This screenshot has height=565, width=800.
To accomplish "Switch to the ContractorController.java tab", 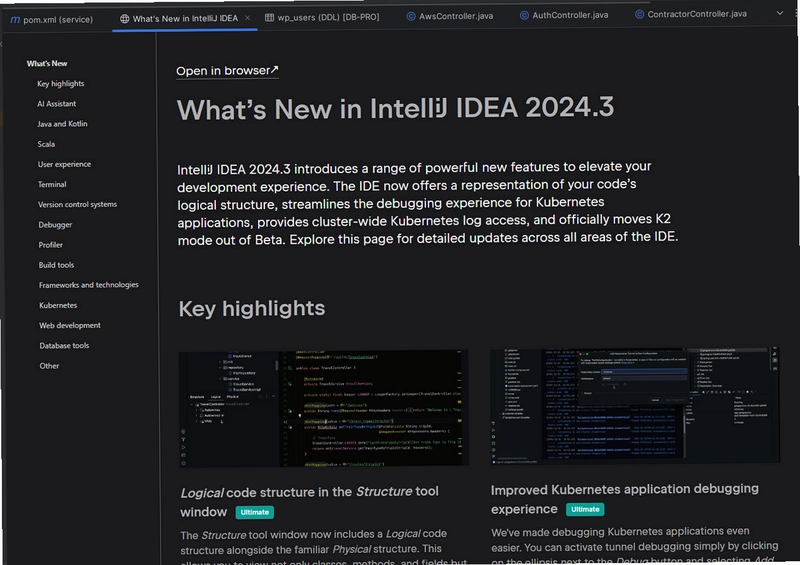I will pos(691,14).
